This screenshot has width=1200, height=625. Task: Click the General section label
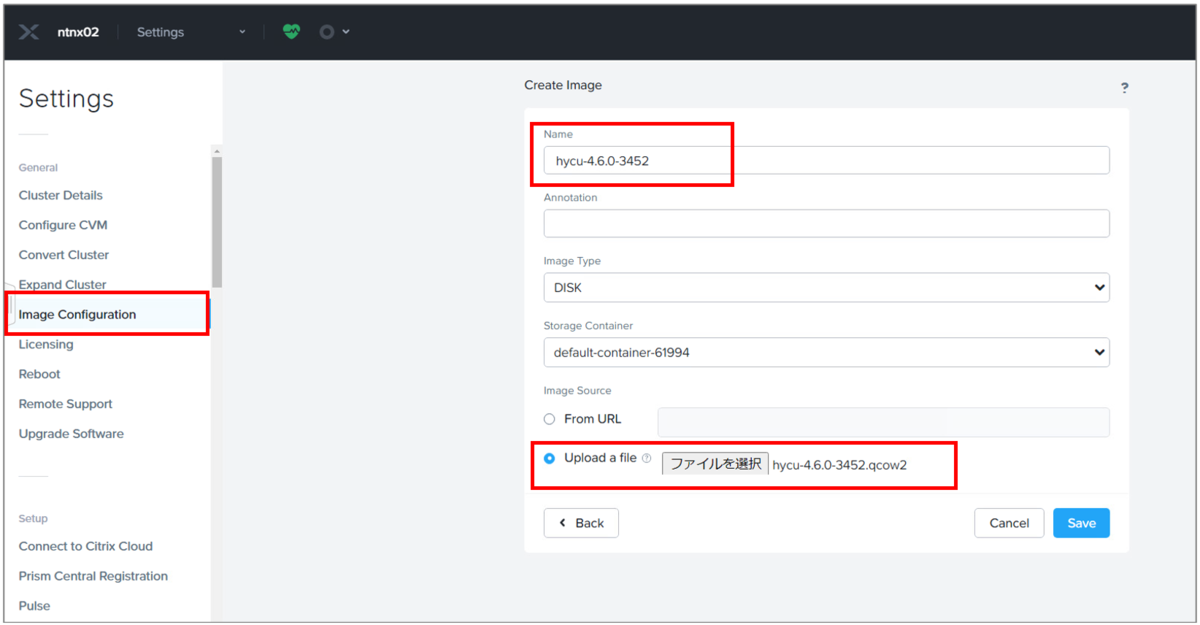pyautogui.click(x=38, y=168)
